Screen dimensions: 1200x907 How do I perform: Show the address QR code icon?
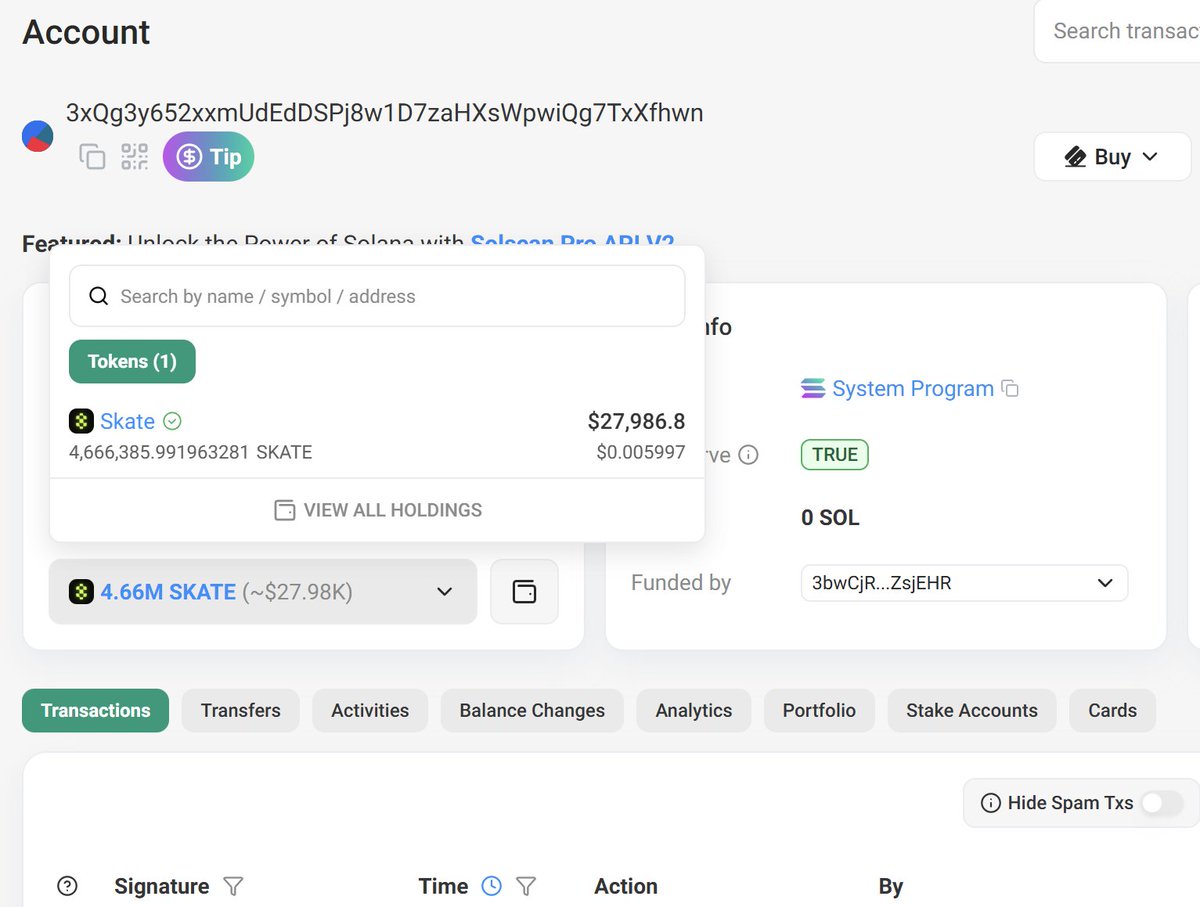pos(134,157)
